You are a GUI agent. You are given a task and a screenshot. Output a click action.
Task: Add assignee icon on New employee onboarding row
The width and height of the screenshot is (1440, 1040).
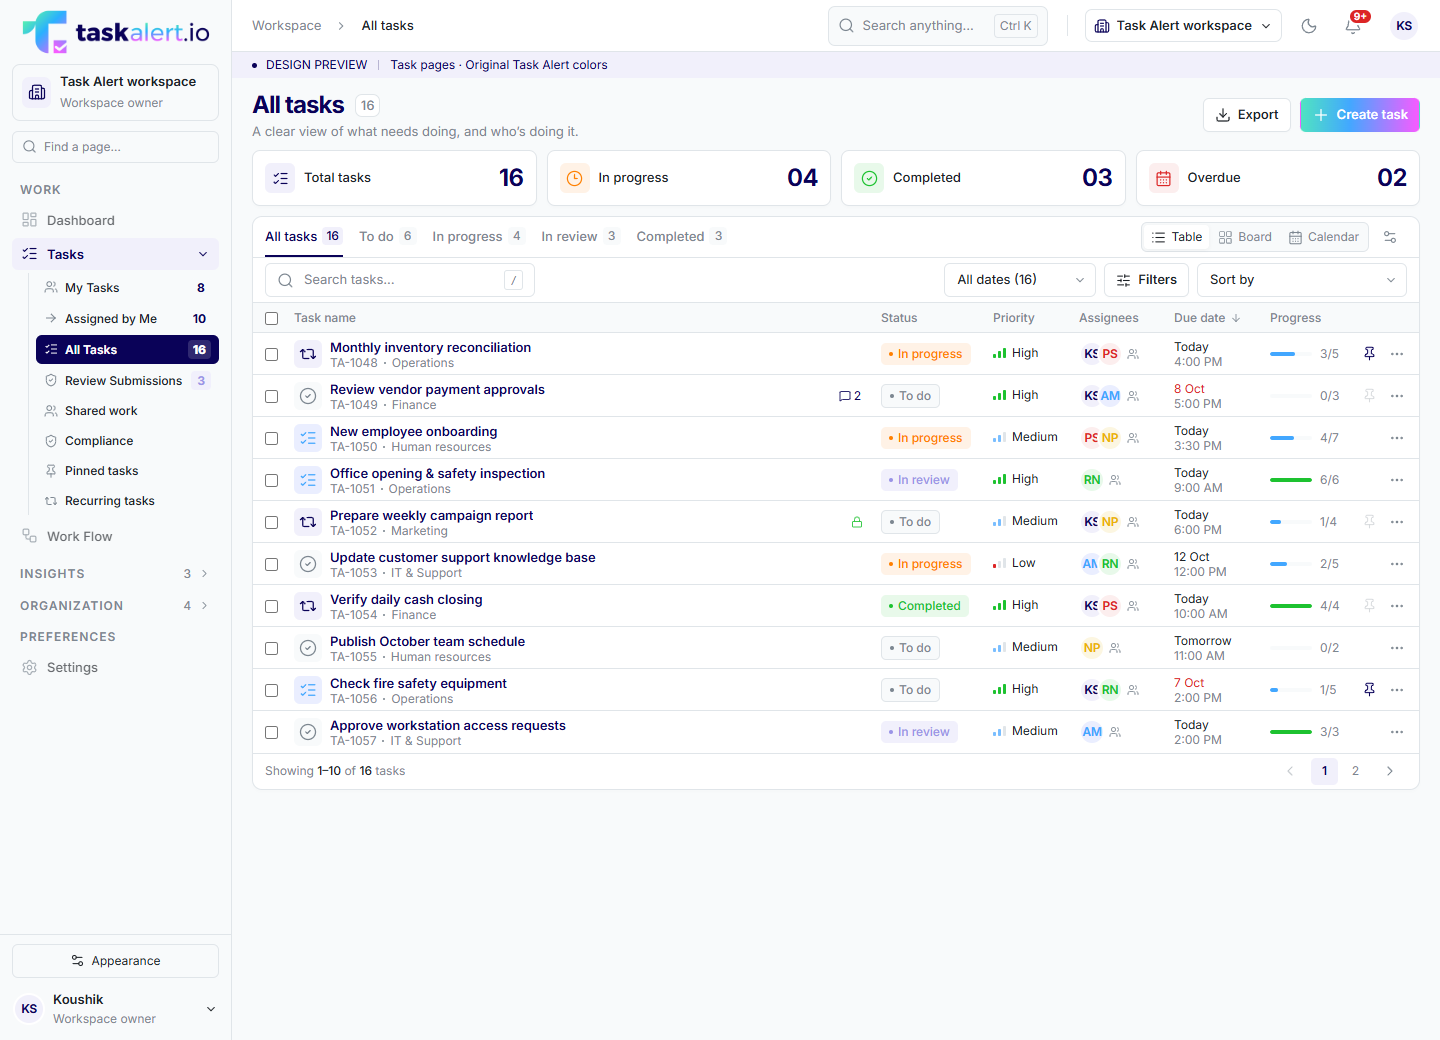pyautogui.click(x=1133, y=438)
